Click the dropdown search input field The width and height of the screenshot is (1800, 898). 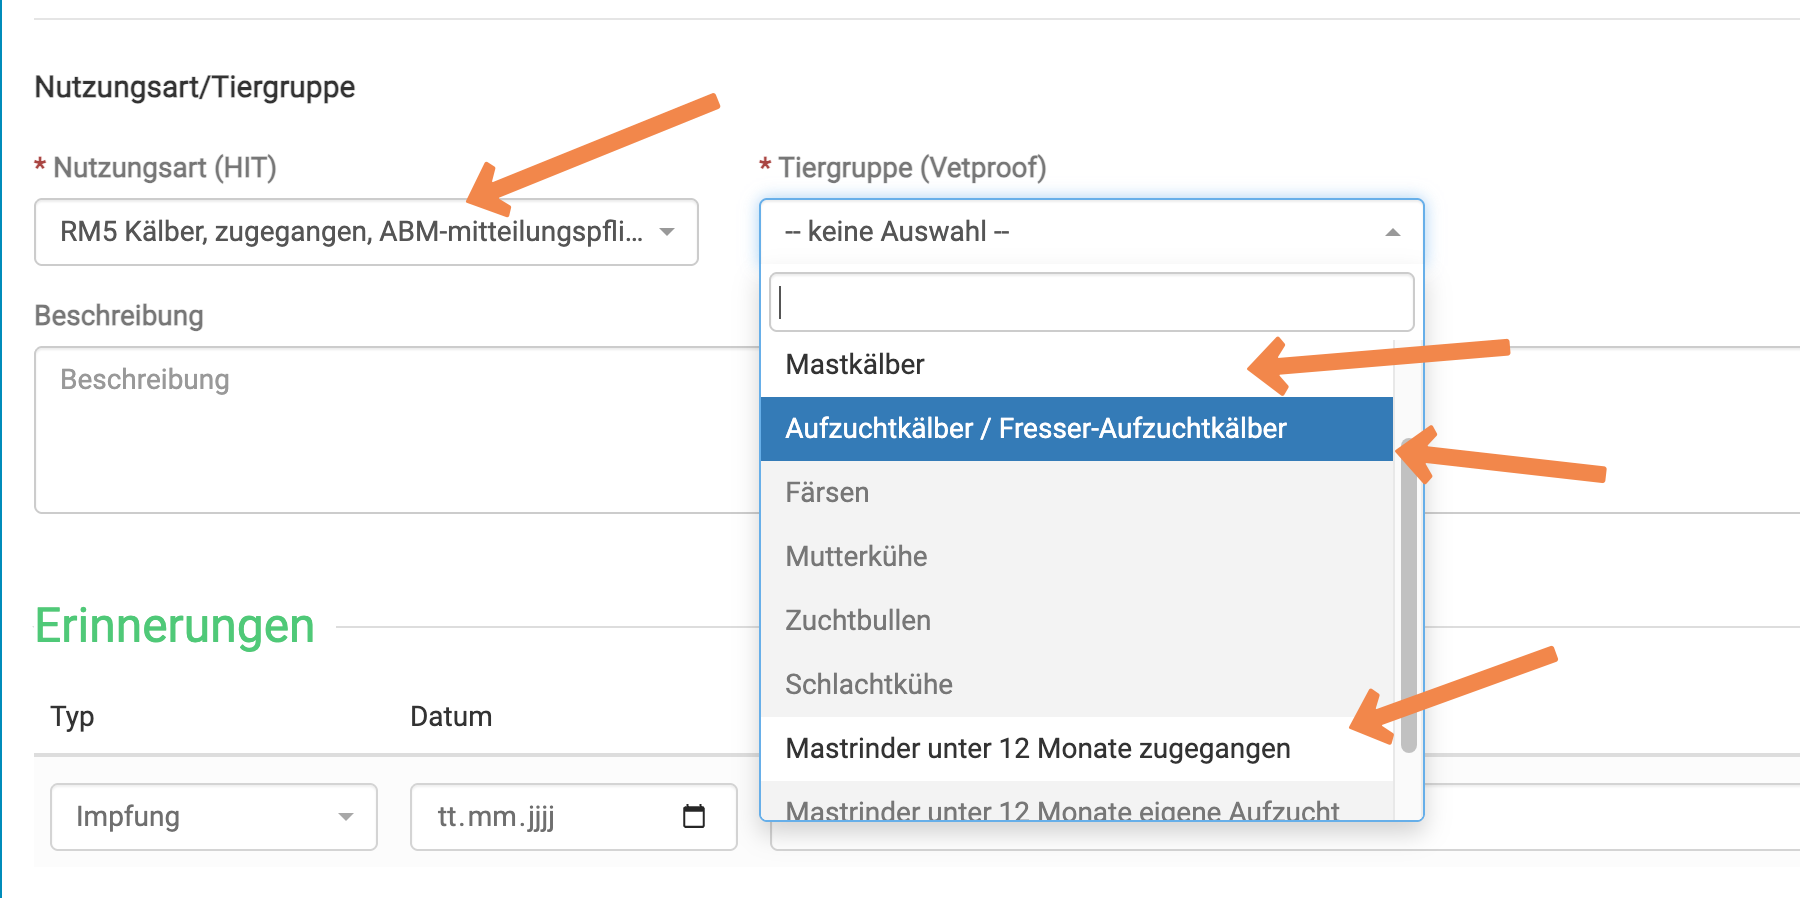1091,302
